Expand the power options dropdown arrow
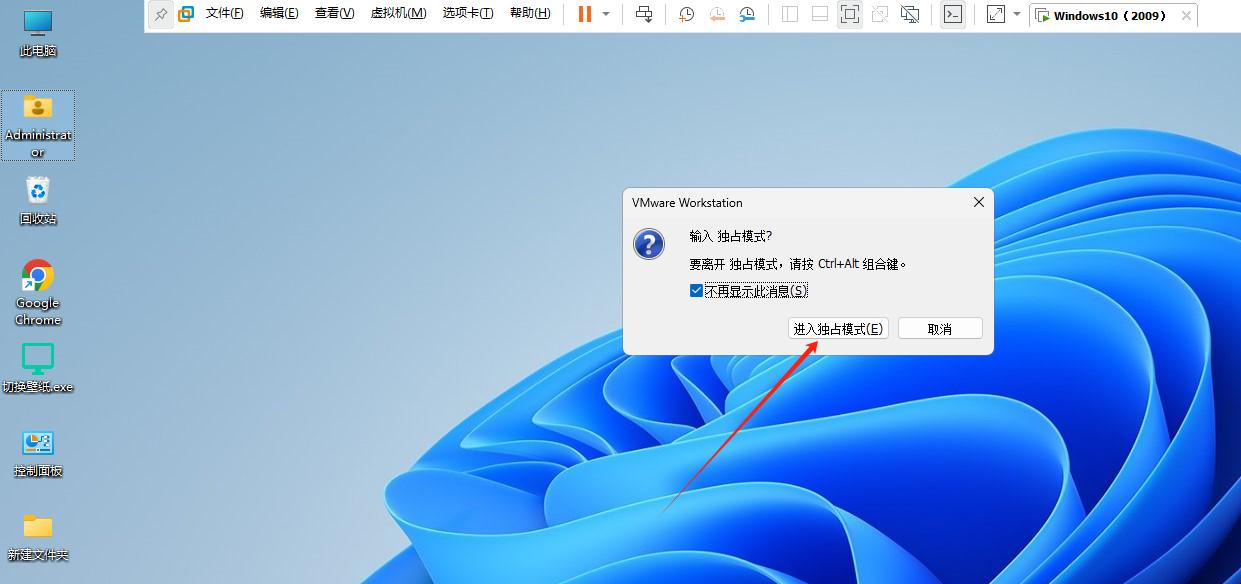The image size is (1241, 584). [605, 14]
